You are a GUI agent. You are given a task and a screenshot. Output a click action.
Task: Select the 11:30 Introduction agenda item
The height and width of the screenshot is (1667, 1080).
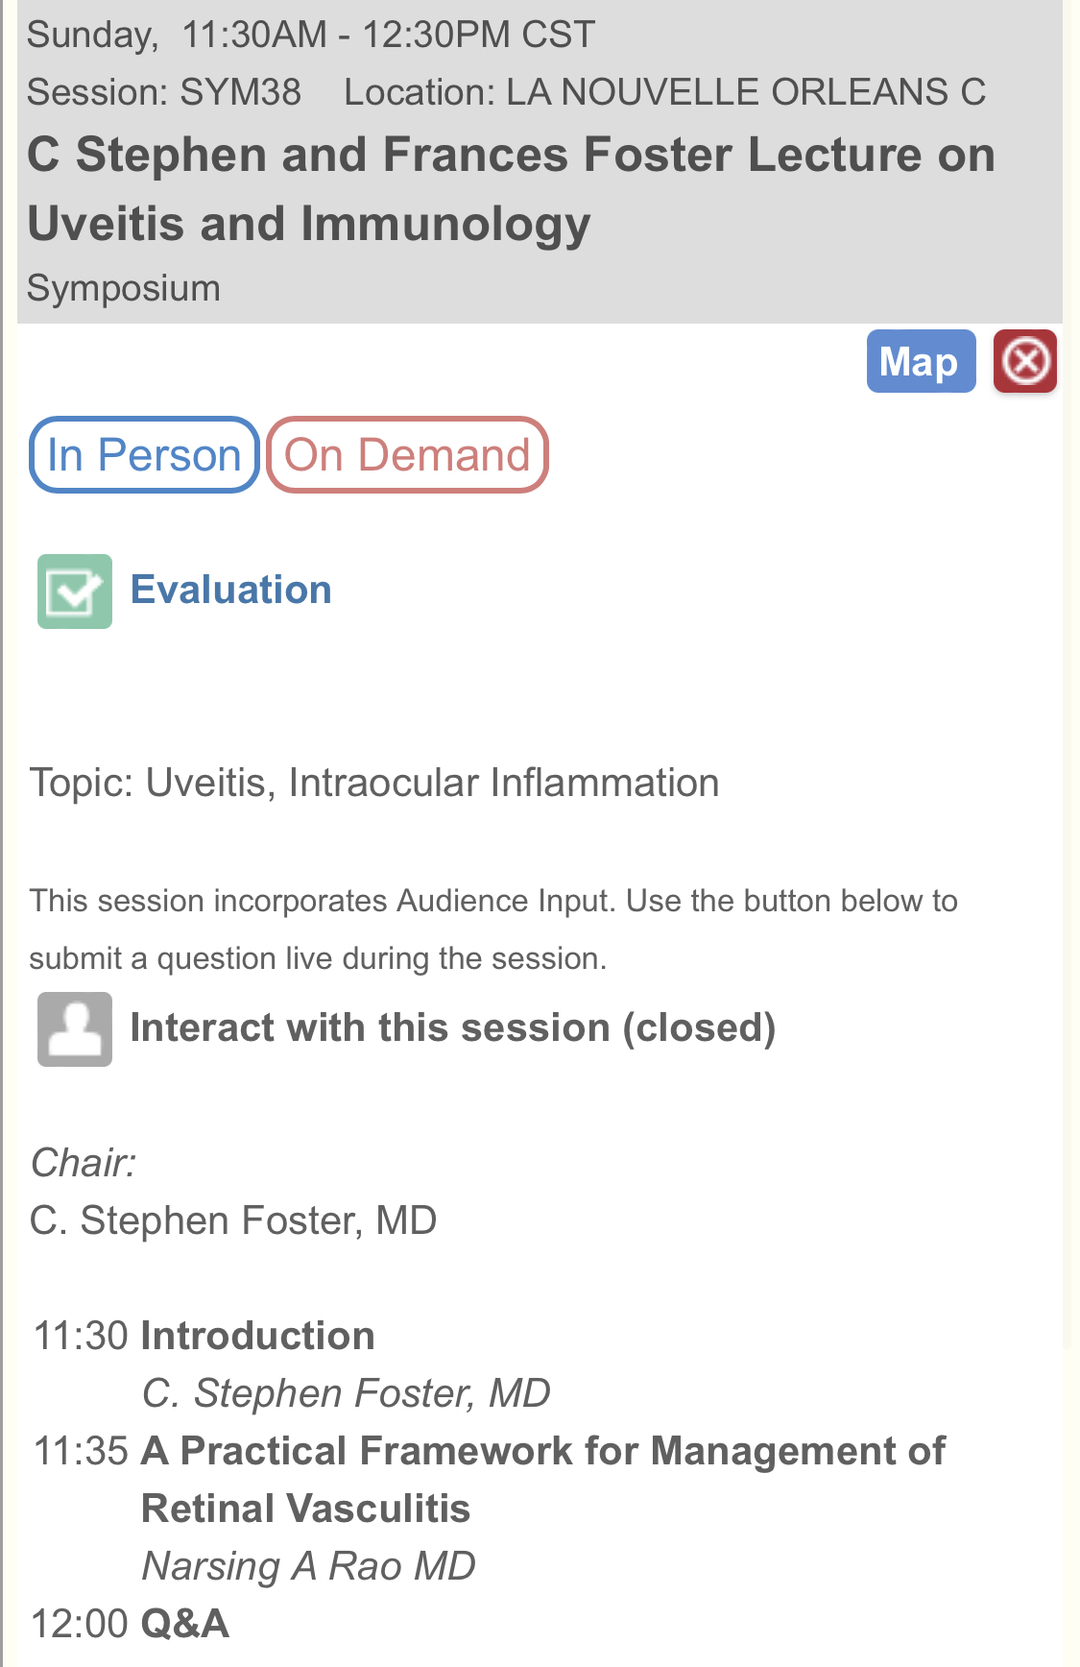click(x=257, y=1336)
